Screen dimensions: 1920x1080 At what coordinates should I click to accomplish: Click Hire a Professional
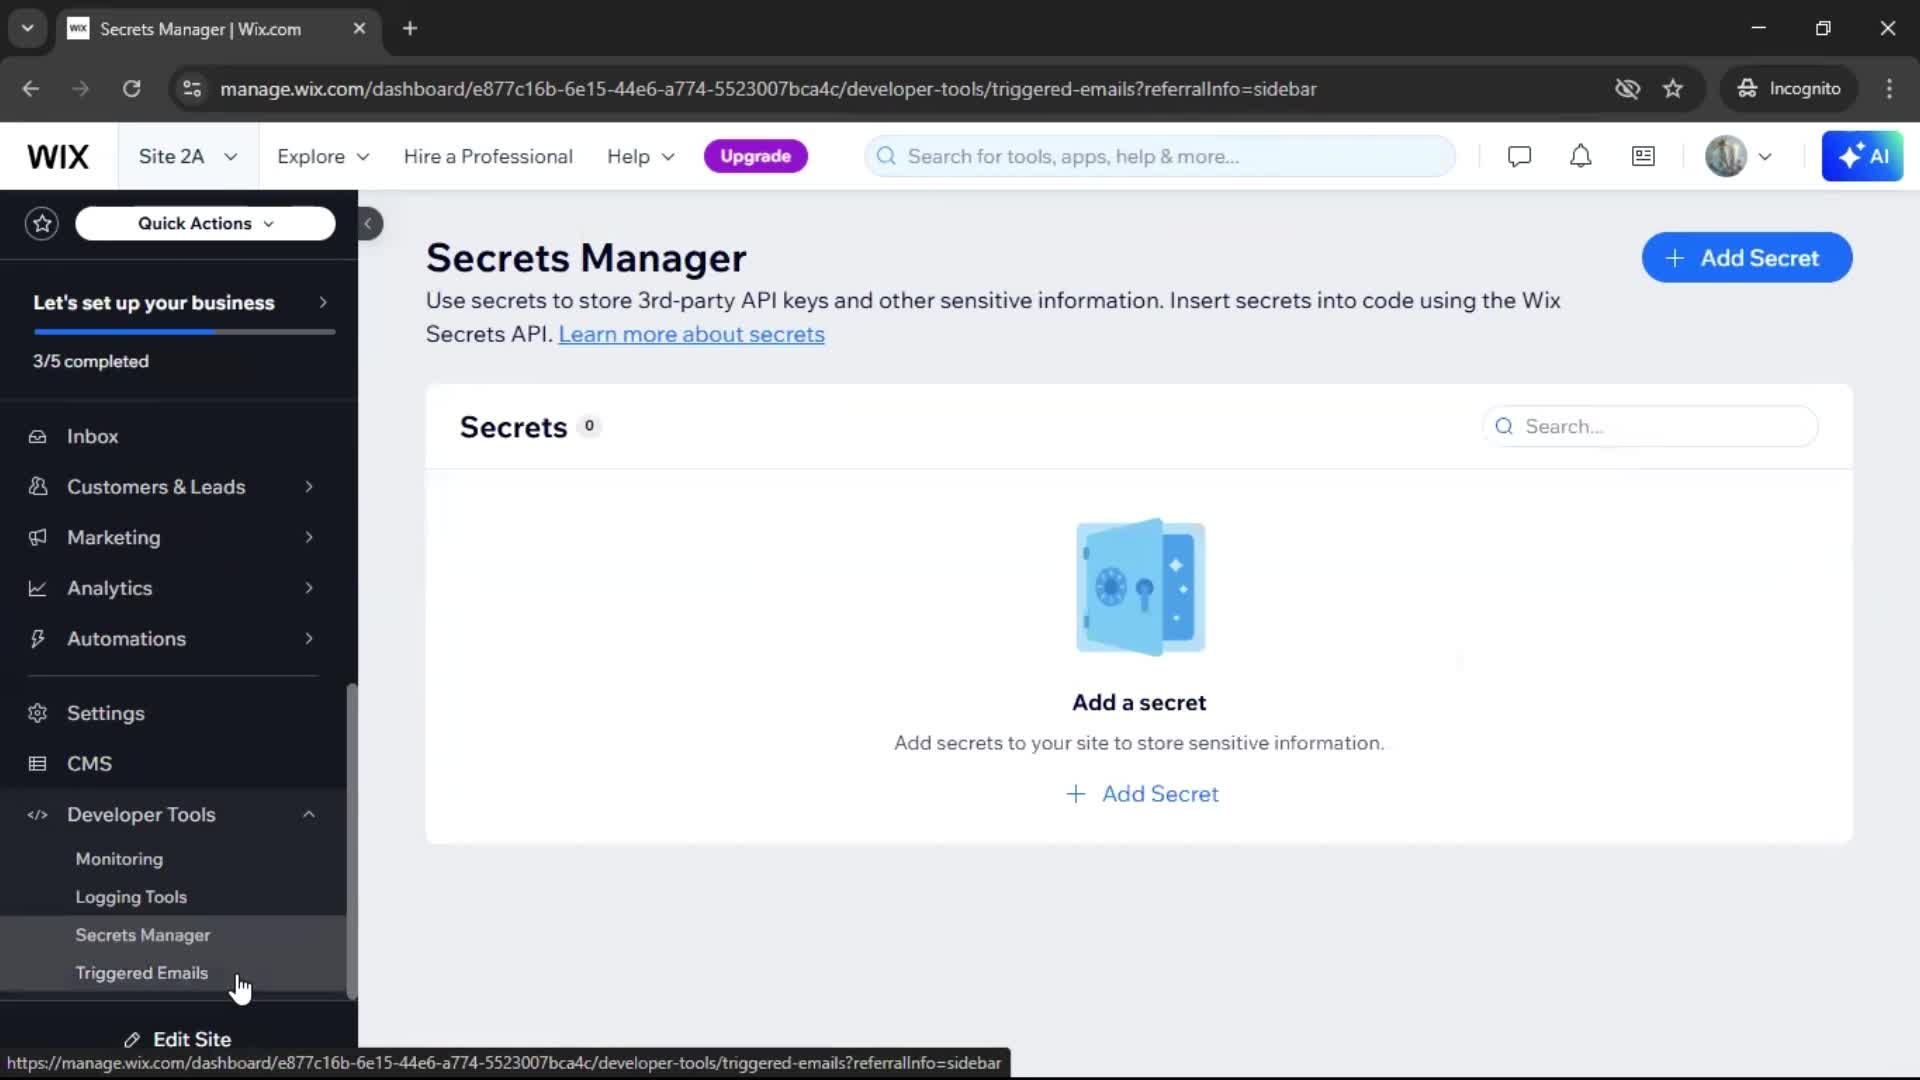pyautogui.click(x=488, y=156)
